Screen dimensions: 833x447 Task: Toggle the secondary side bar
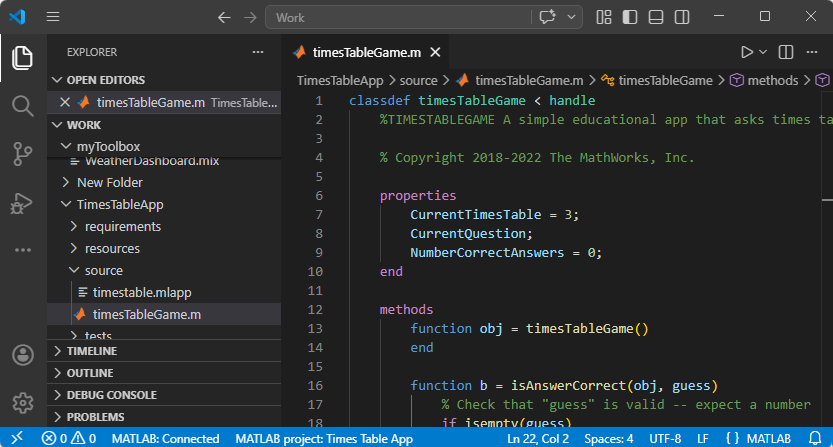coord(682,17)
